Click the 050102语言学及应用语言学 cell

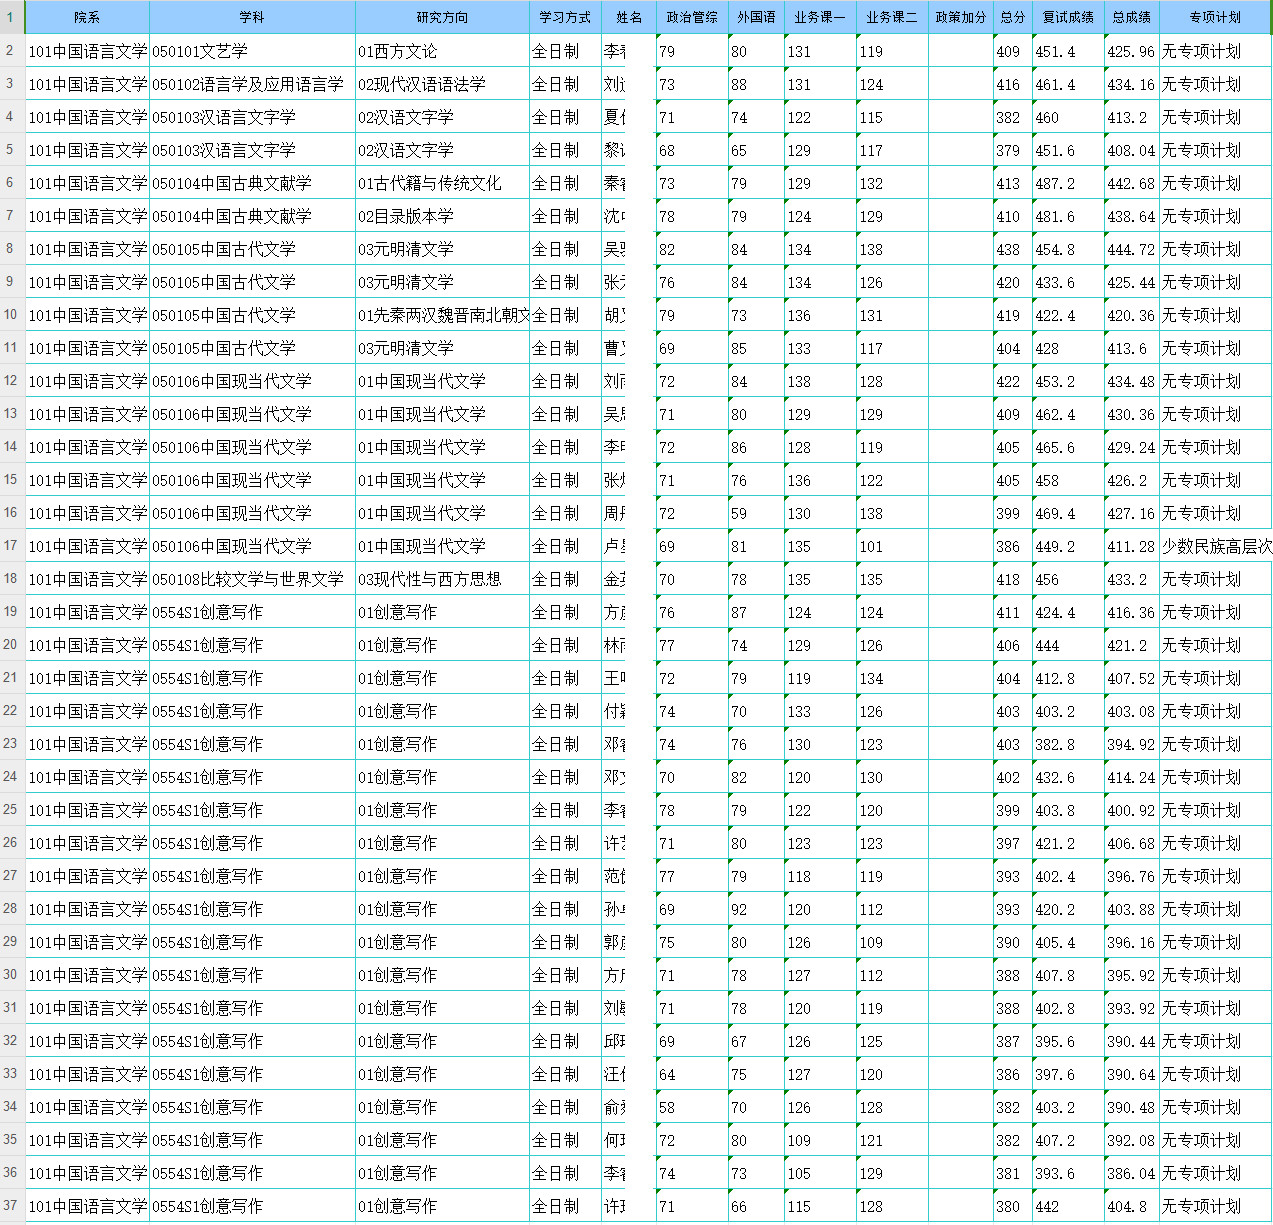click(x=252, y=84)
